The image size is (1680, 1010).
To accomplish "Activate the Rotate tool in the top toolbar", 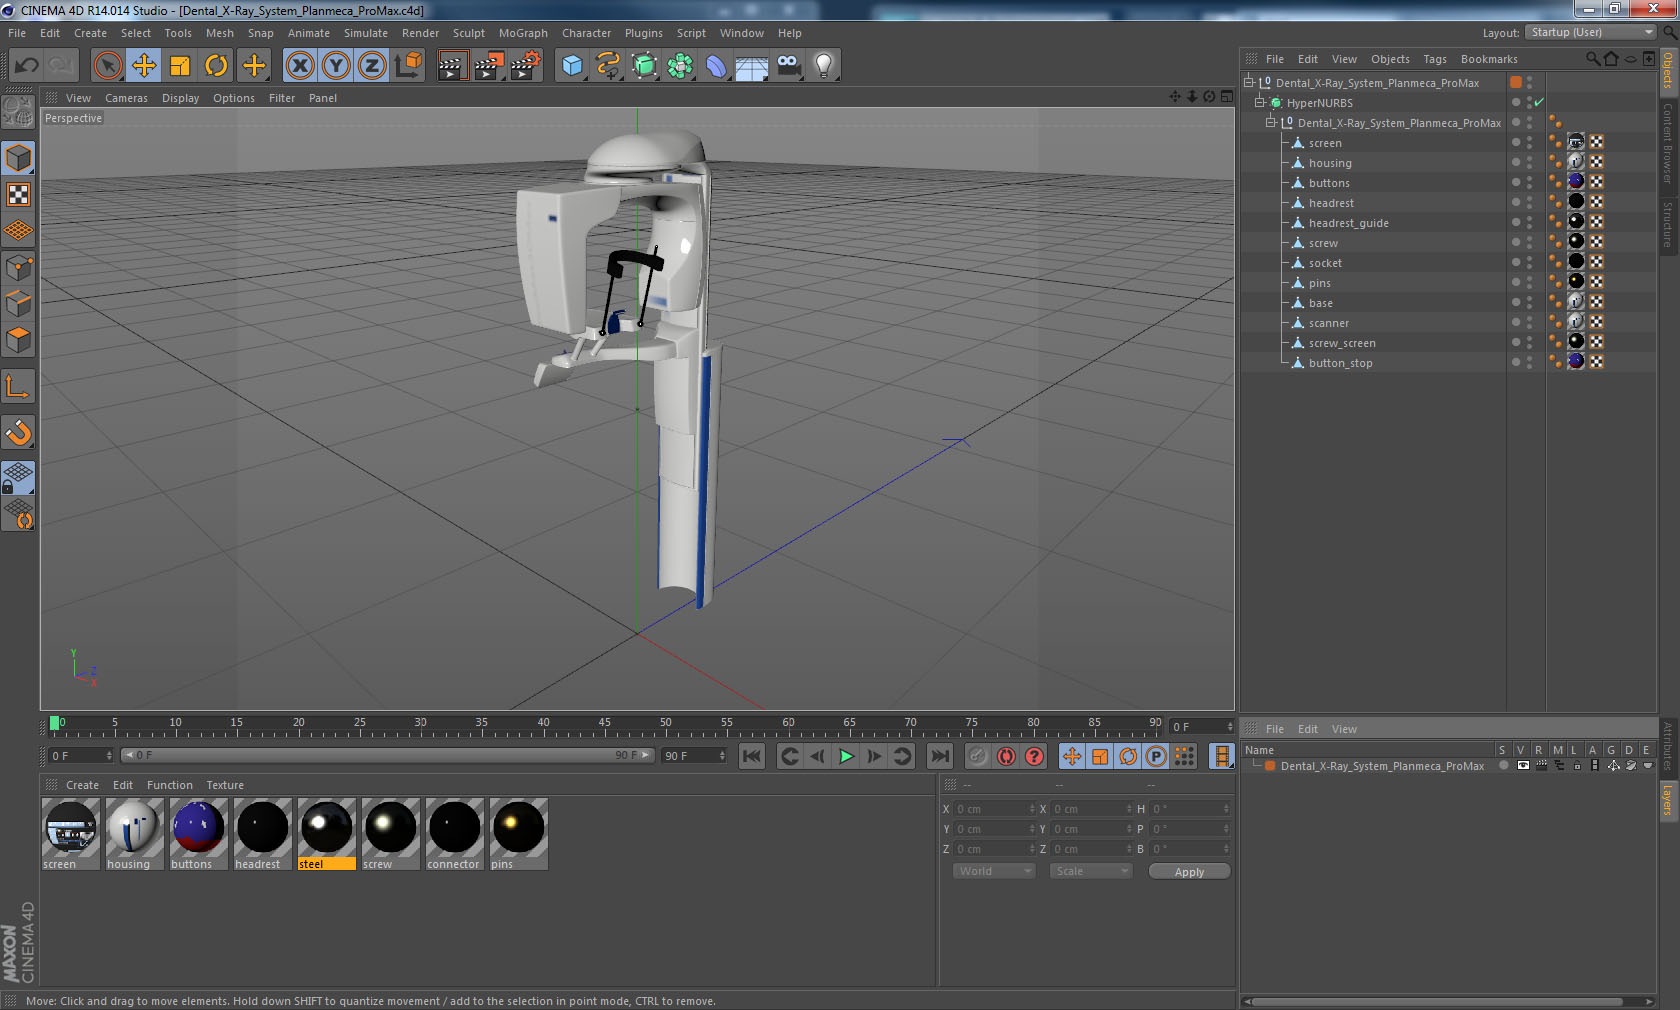I will [216, 66].
